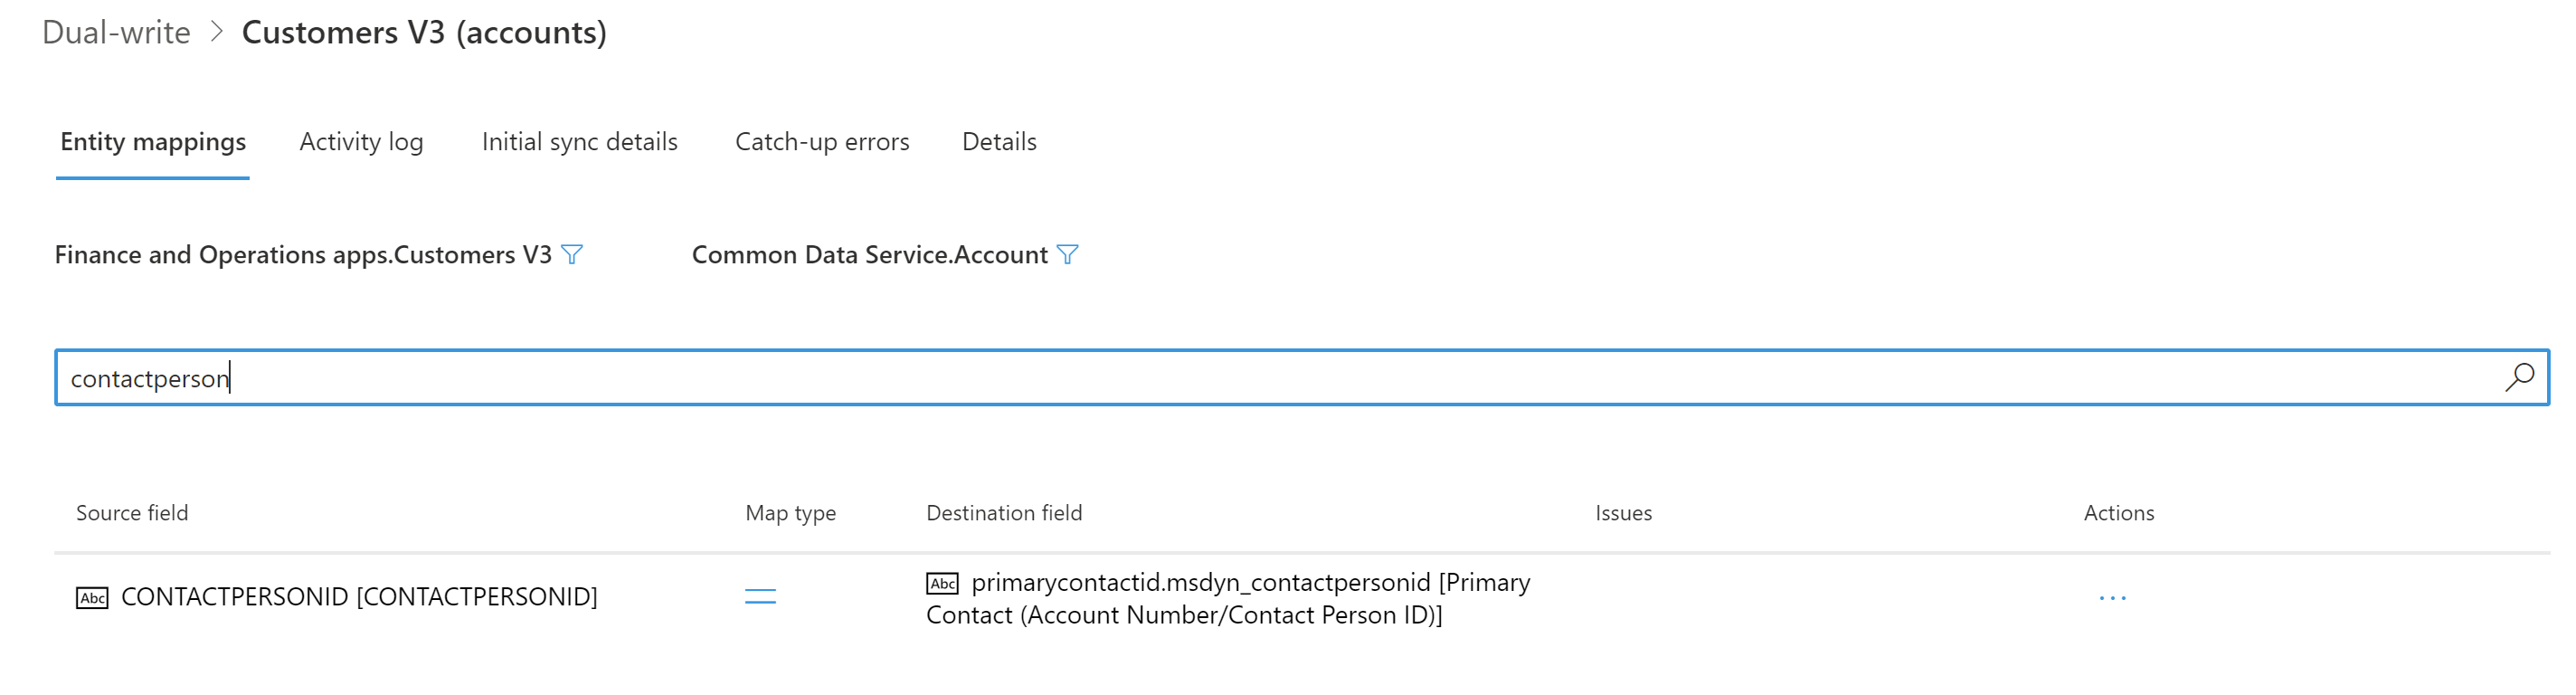Viewport: 2576px width, 695px height.
Task: Click the Source field column header
Action: (131, 513)
